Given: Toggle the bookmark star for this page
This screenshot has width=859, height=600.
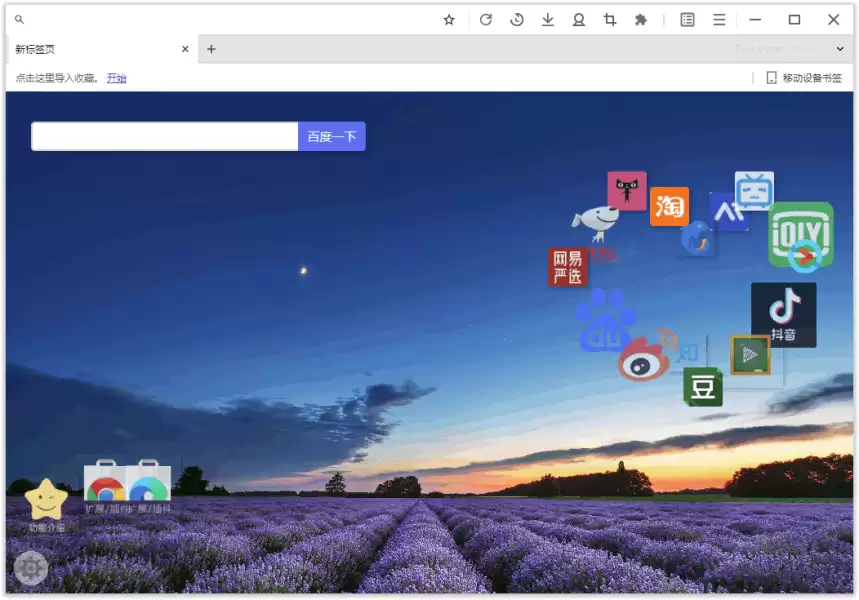Looking at the screenshot, I should pyautogui.click(x=448, y=19).
